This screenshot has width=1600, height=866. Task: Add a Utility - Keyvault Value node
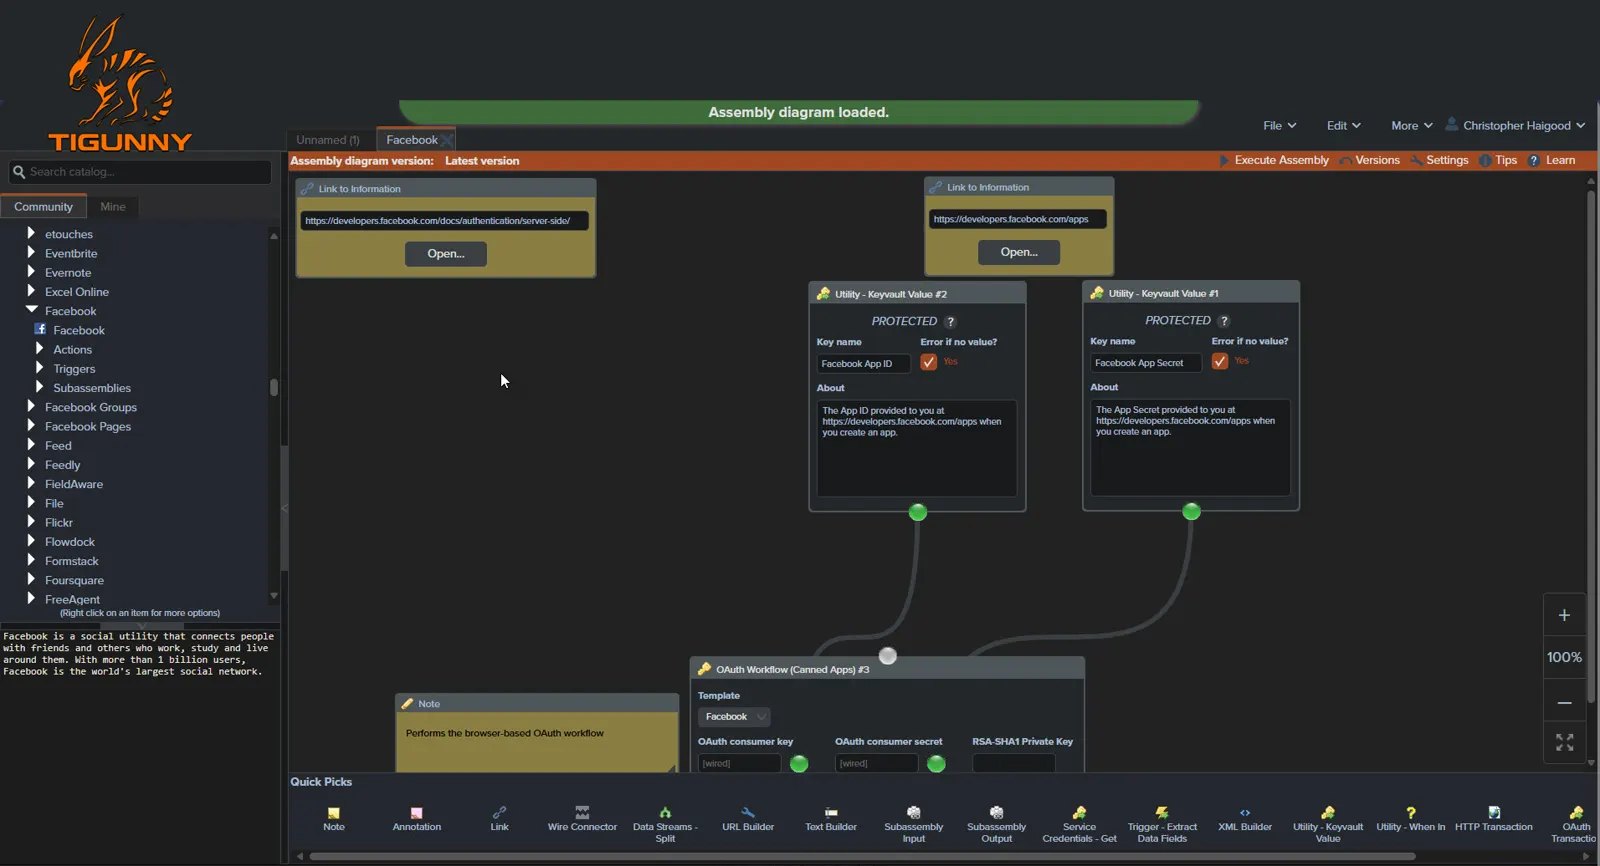pos(1328,825)
